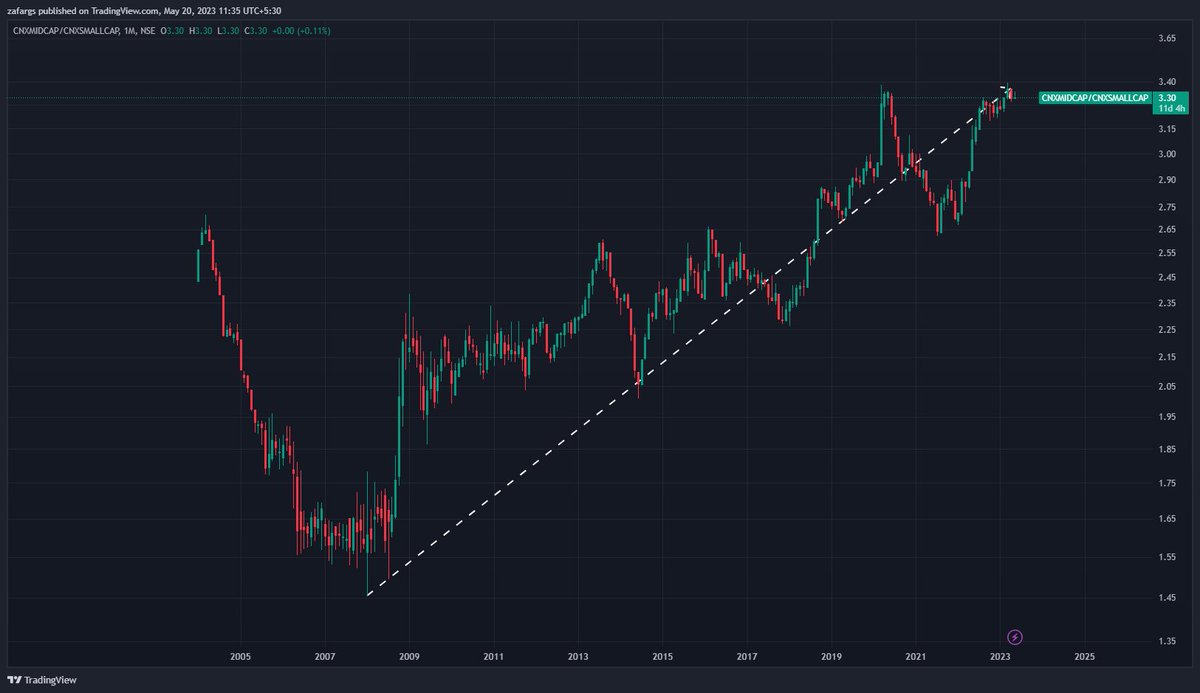Click the 1.75 price axis label
Viewport: 1200px width, 693px height.
[x=1166, y=483]
